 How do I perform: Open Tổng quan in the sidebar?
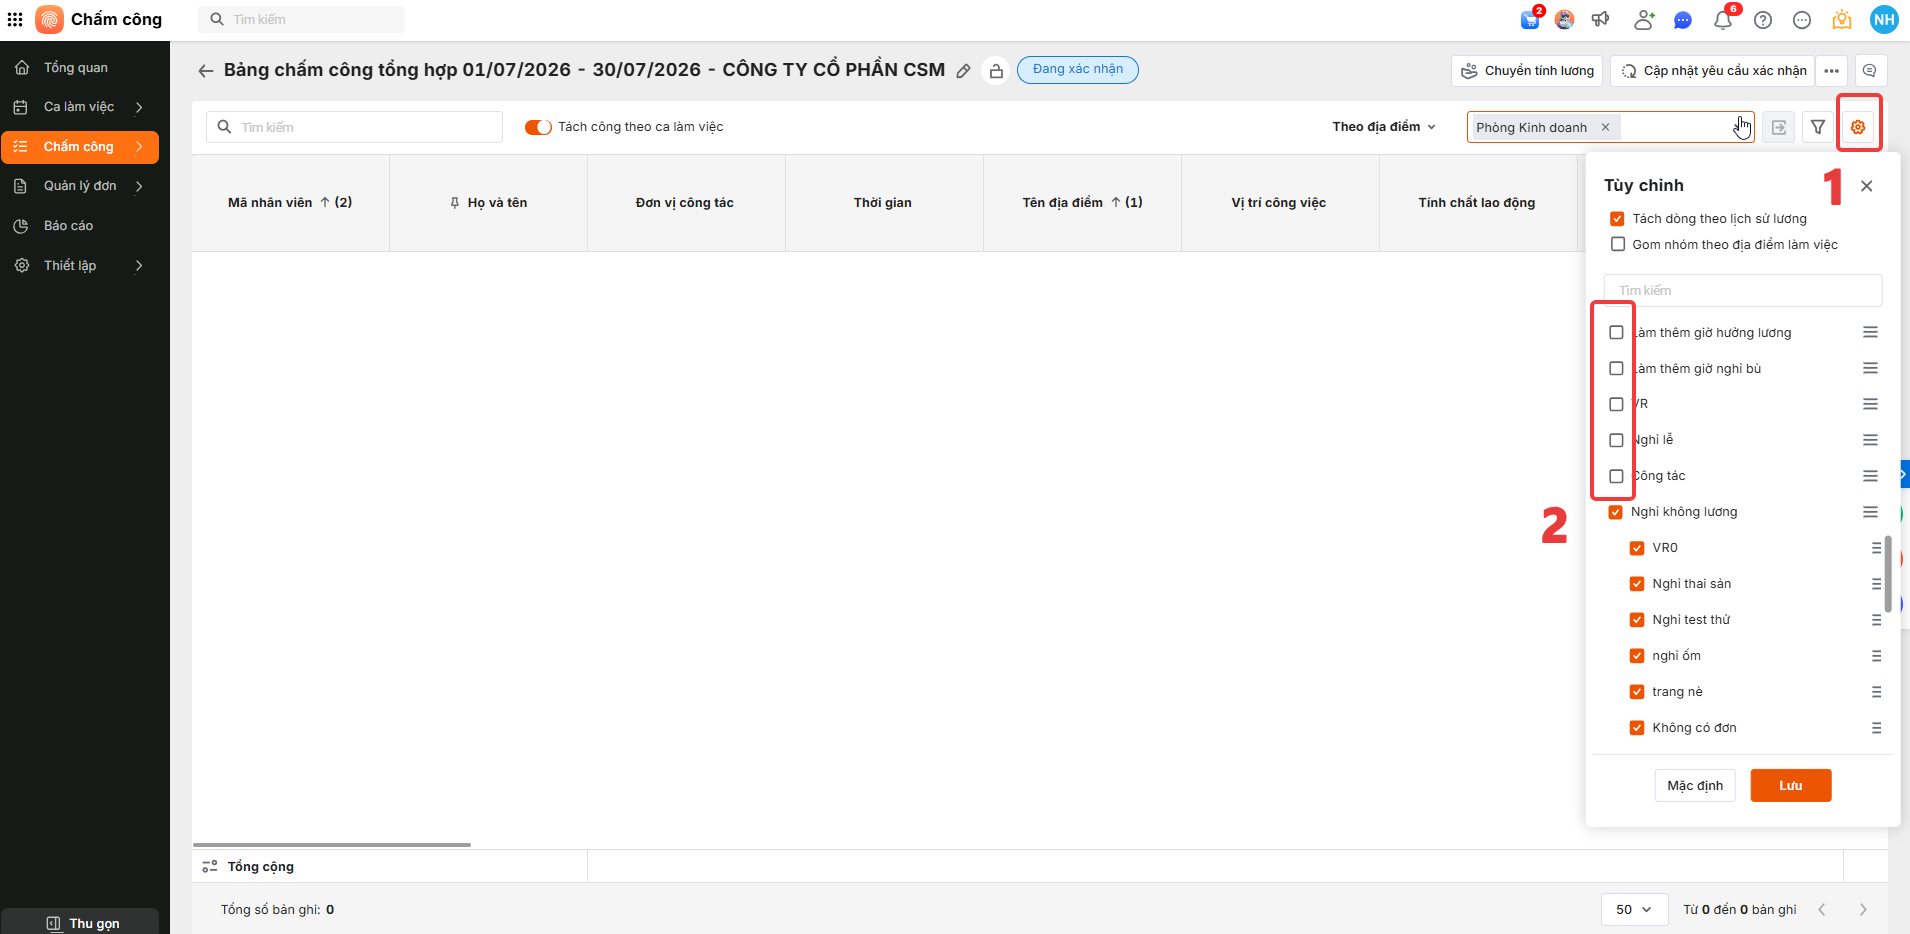pyautogui.click(x=80, y=68)
